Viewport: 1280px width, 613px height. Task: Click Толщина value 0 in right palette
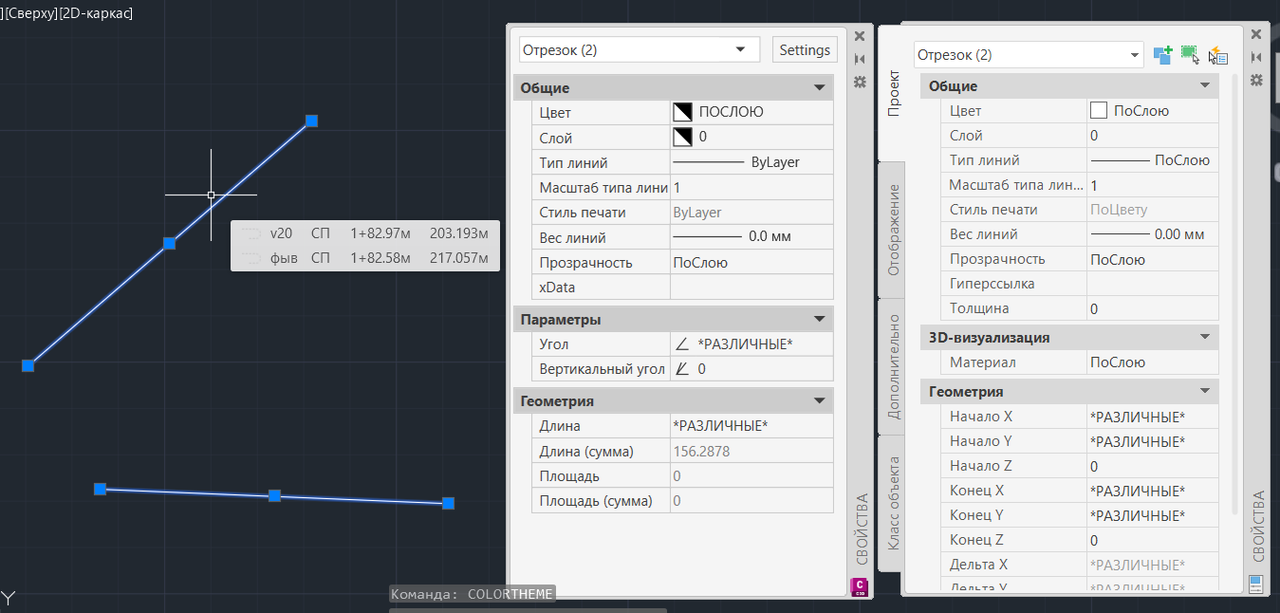(1153, 309)
